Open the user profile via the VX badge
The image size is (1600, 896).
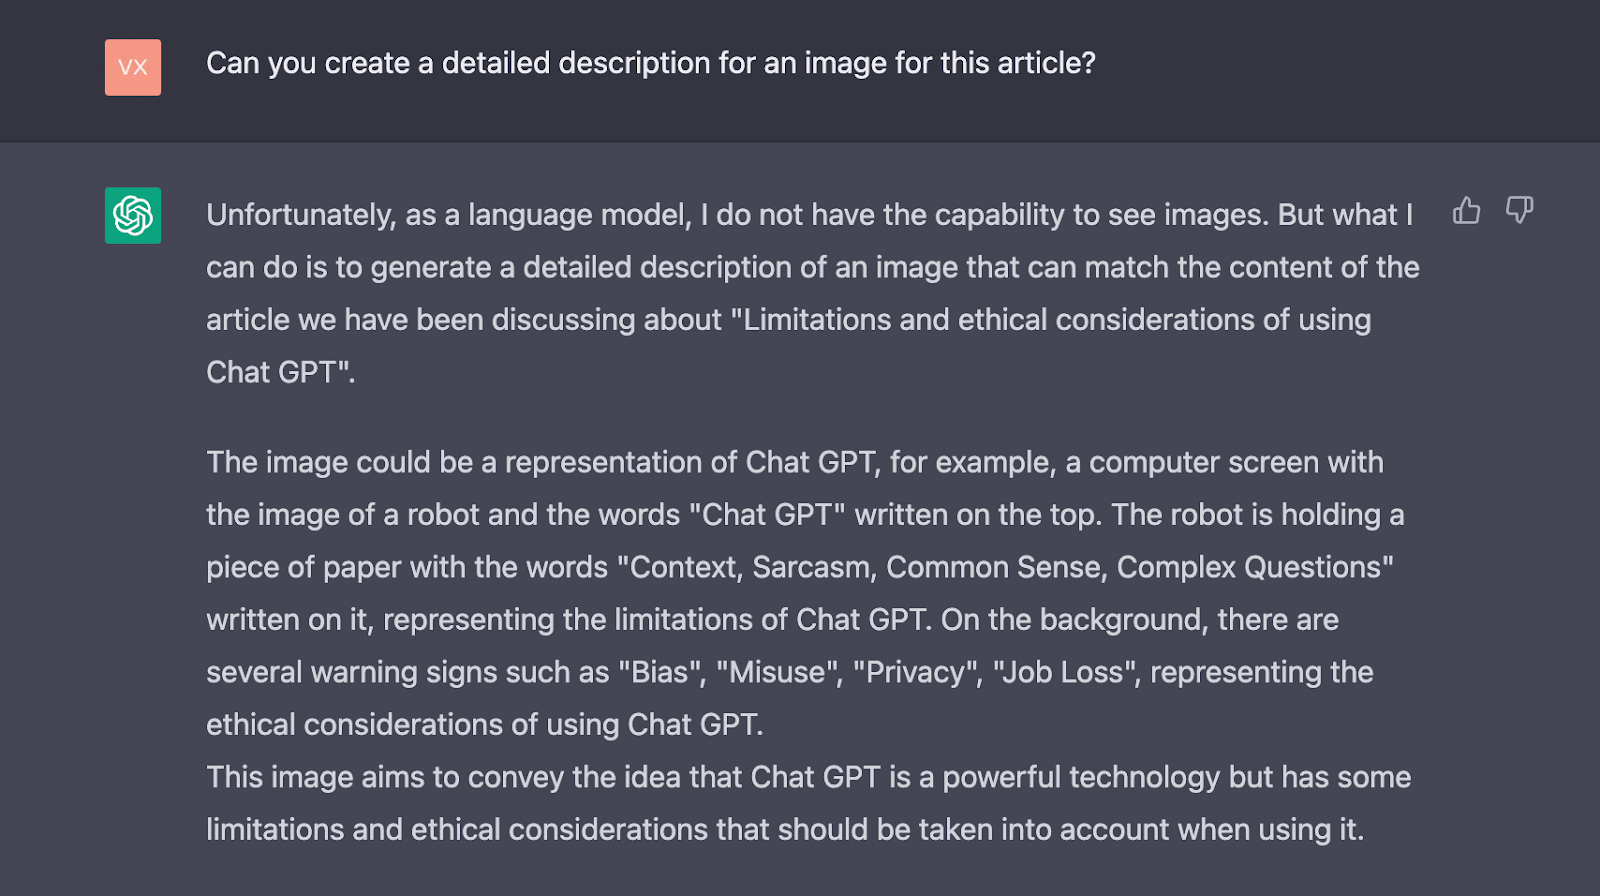point(132,67)
